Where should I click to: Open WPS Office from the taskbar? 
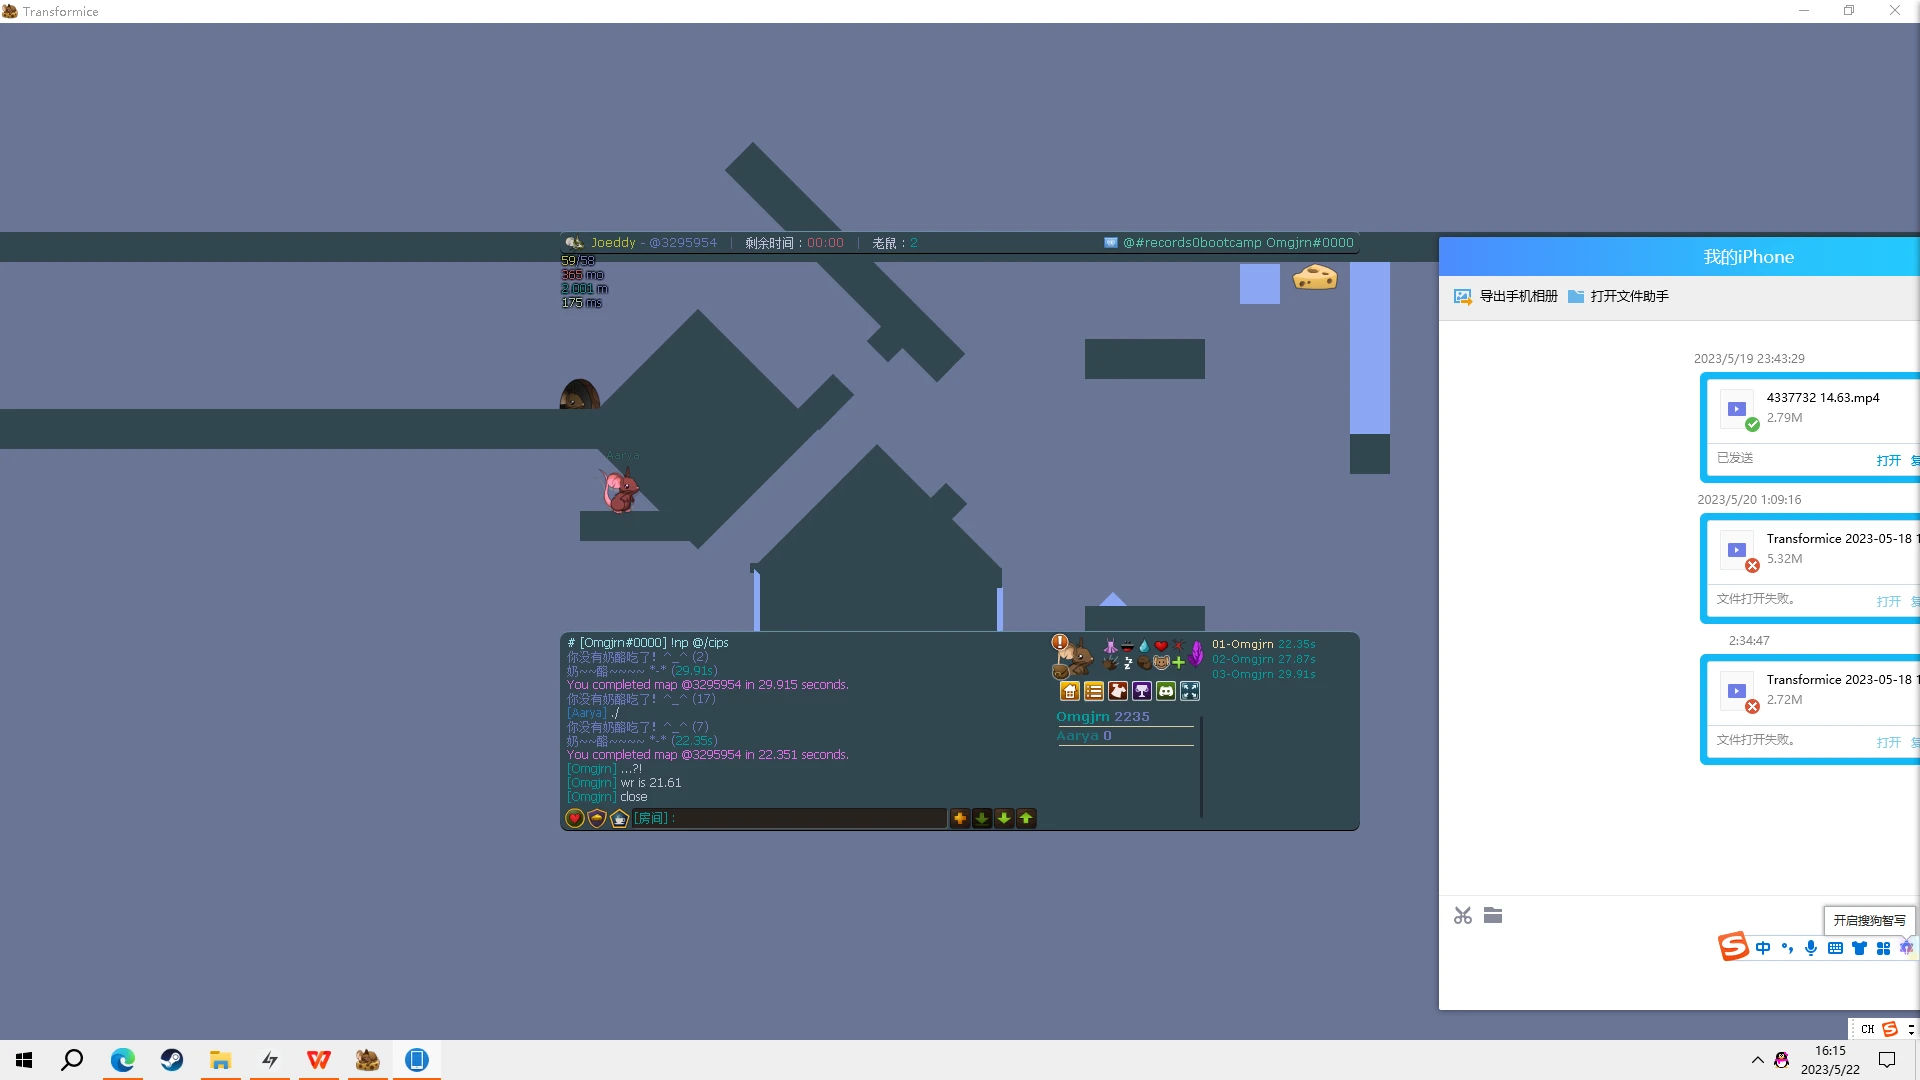pyautogui.click(x=319, y=1060)
